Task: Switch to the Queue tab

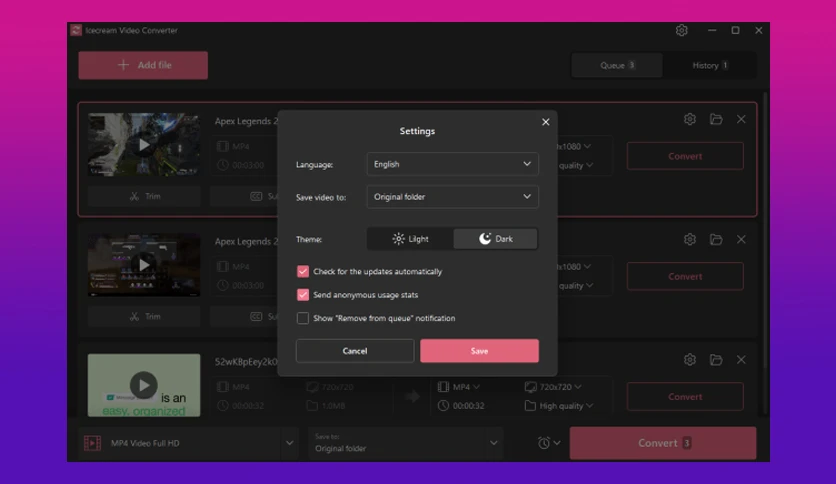Action: (x=617, y=65)
